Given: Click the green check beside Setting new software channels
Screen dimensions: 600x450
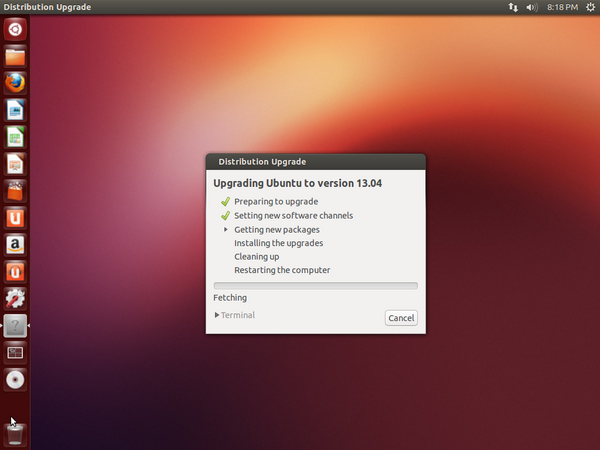Looking at the screenshot, I should click(x=225, y=215).
